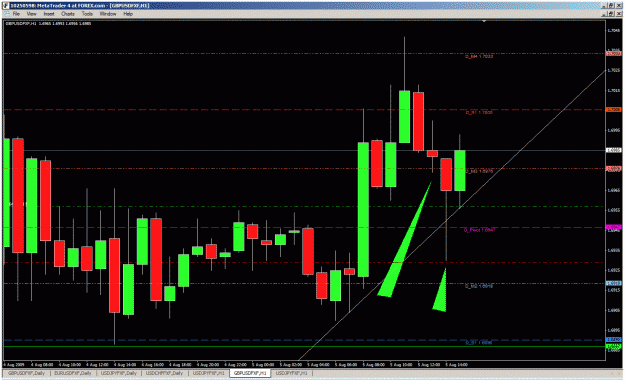Click the 4 Aug 12:00 time label
Image resolution: width=625 pixels, height=380 pixels.
(x=97, y=365)
